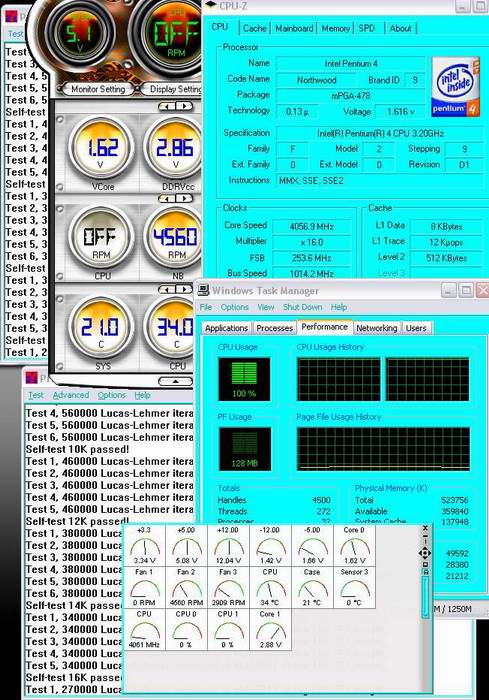The image size is (489, 700).
Task: Click the Display Setting button
Action: (174, 89)
